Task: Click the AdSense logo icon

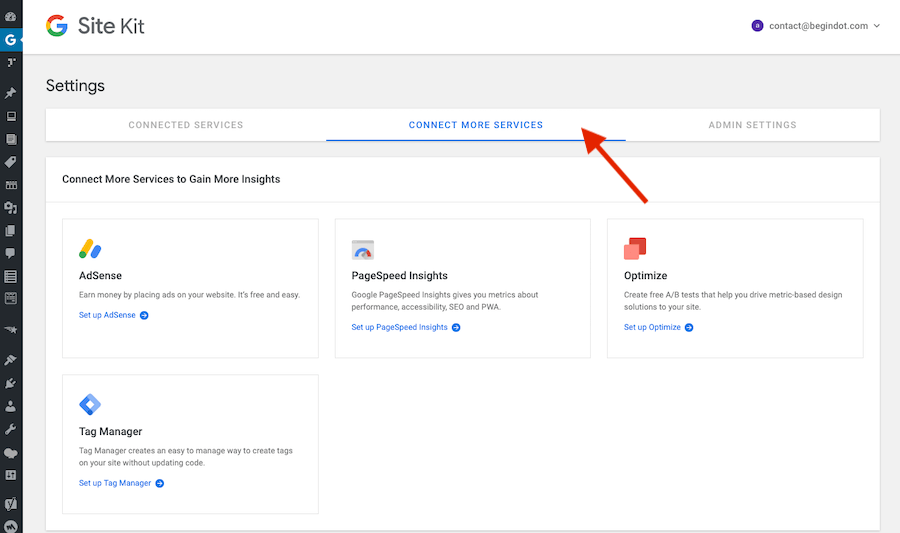Action: tap(90, 248)
